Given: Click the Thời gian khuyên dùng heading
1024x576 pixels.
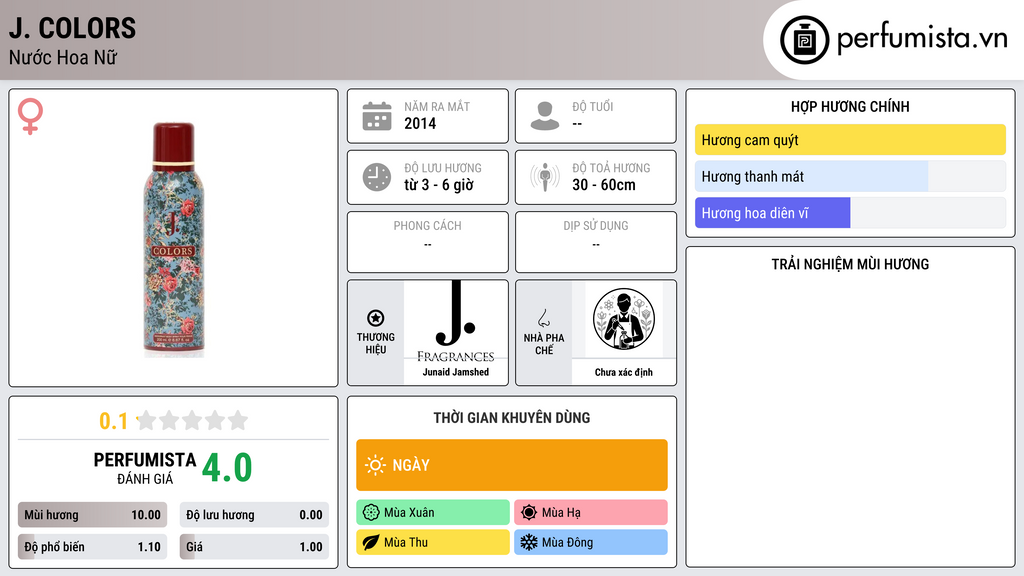Looking at the screenshot, I should tap(512, 418).
